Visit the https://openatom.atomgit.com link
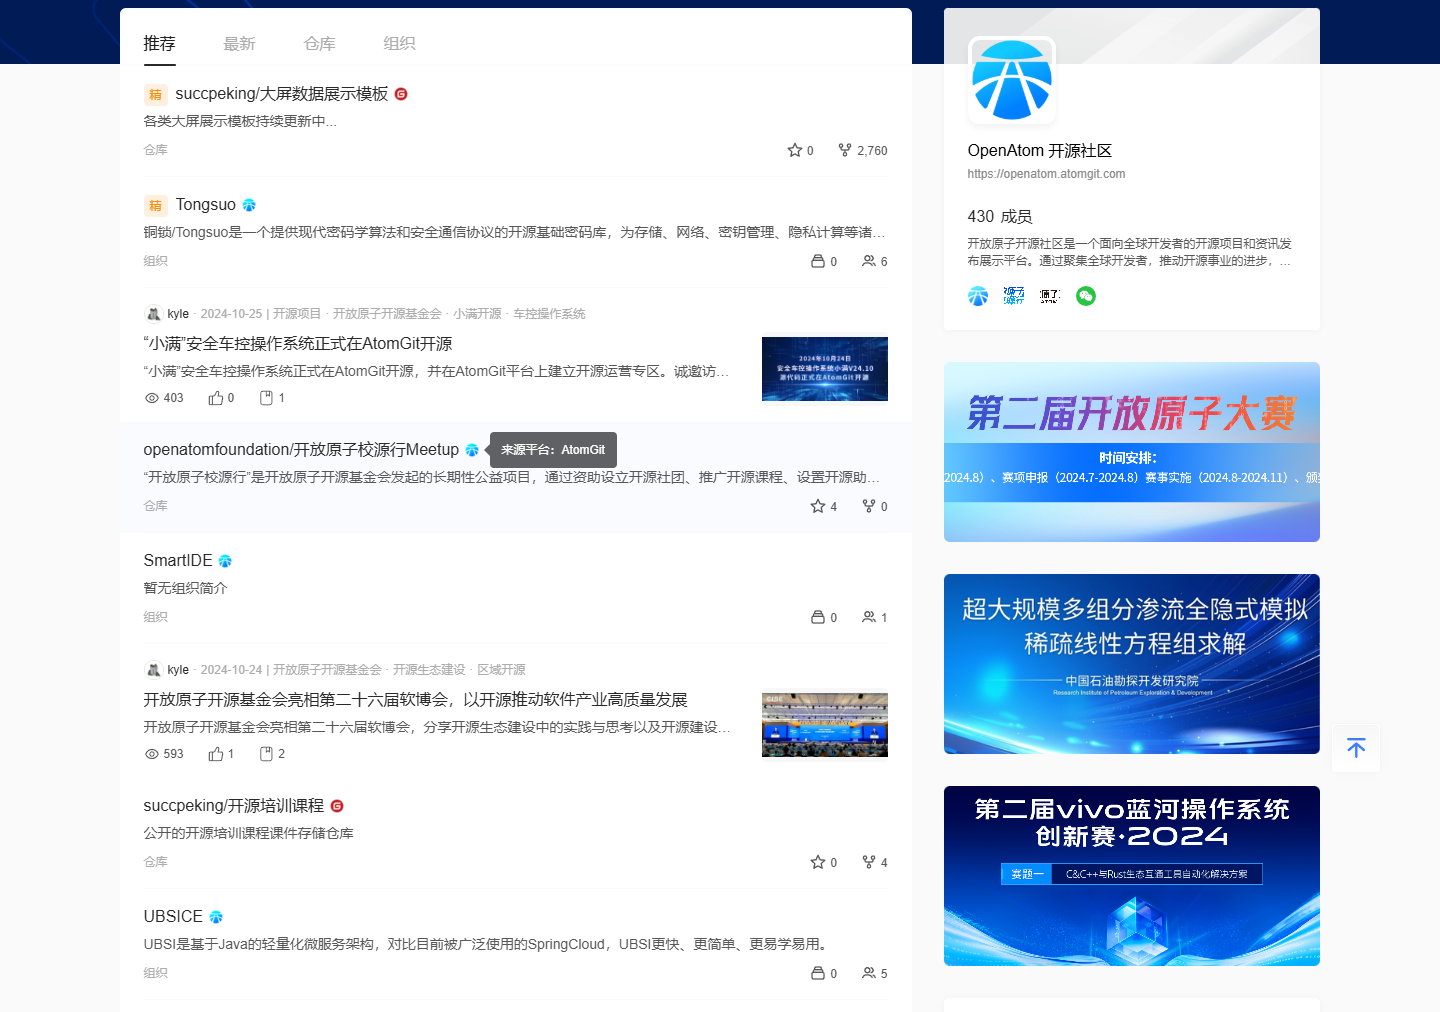Viewport: 1440px width, 1012px height. click(1046, 174)
